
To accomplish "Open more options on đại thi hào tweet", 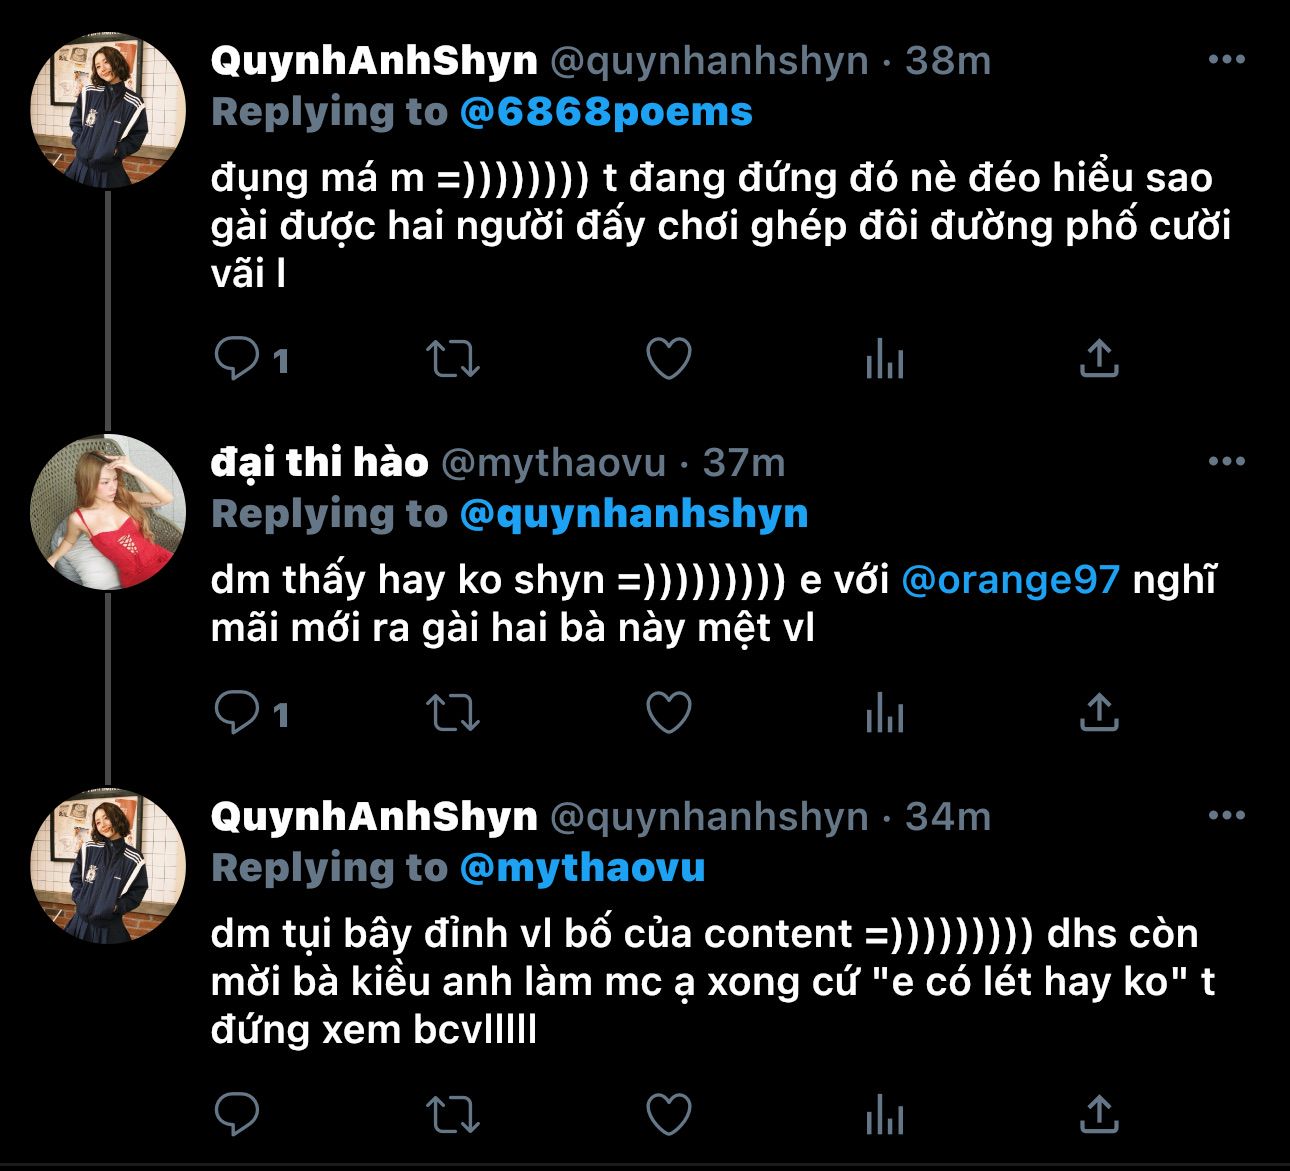I will tap(1226, 462).
